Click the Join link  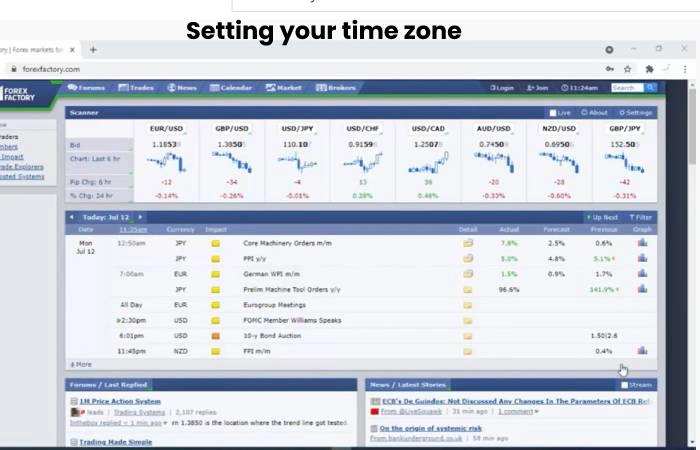click(537, 88)
